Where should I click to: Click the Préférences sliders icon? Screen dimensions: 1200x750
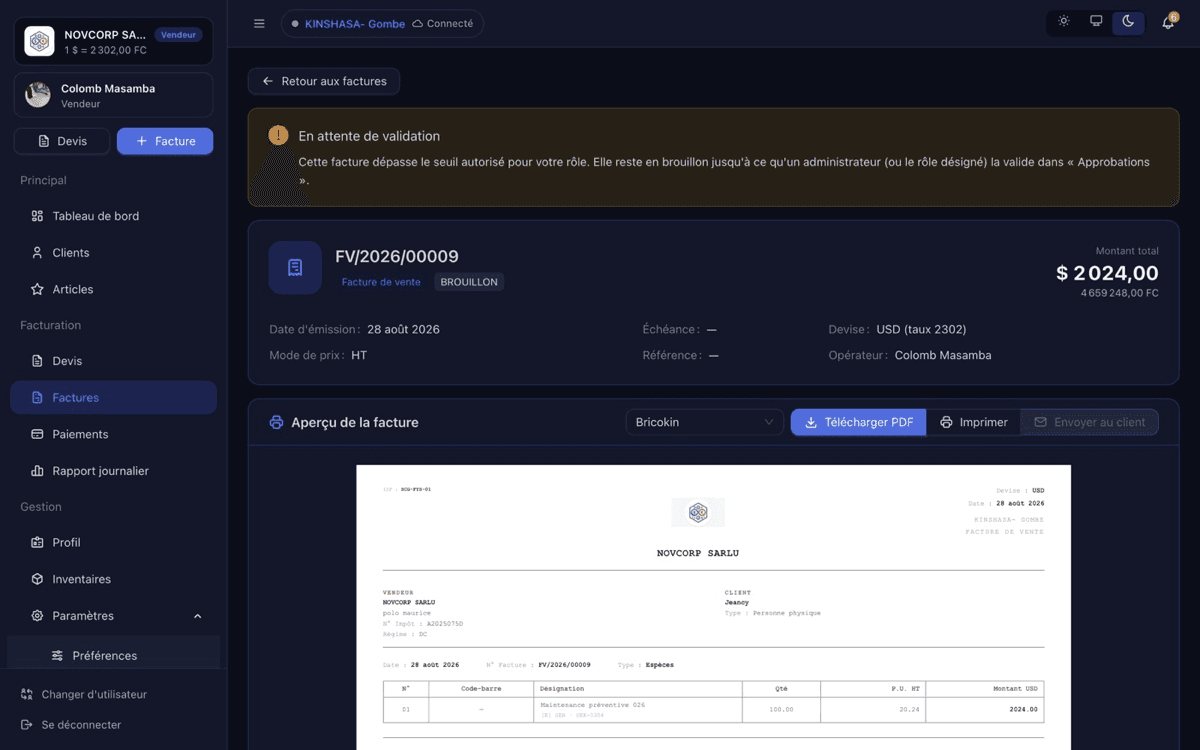[x=57, y=656]
